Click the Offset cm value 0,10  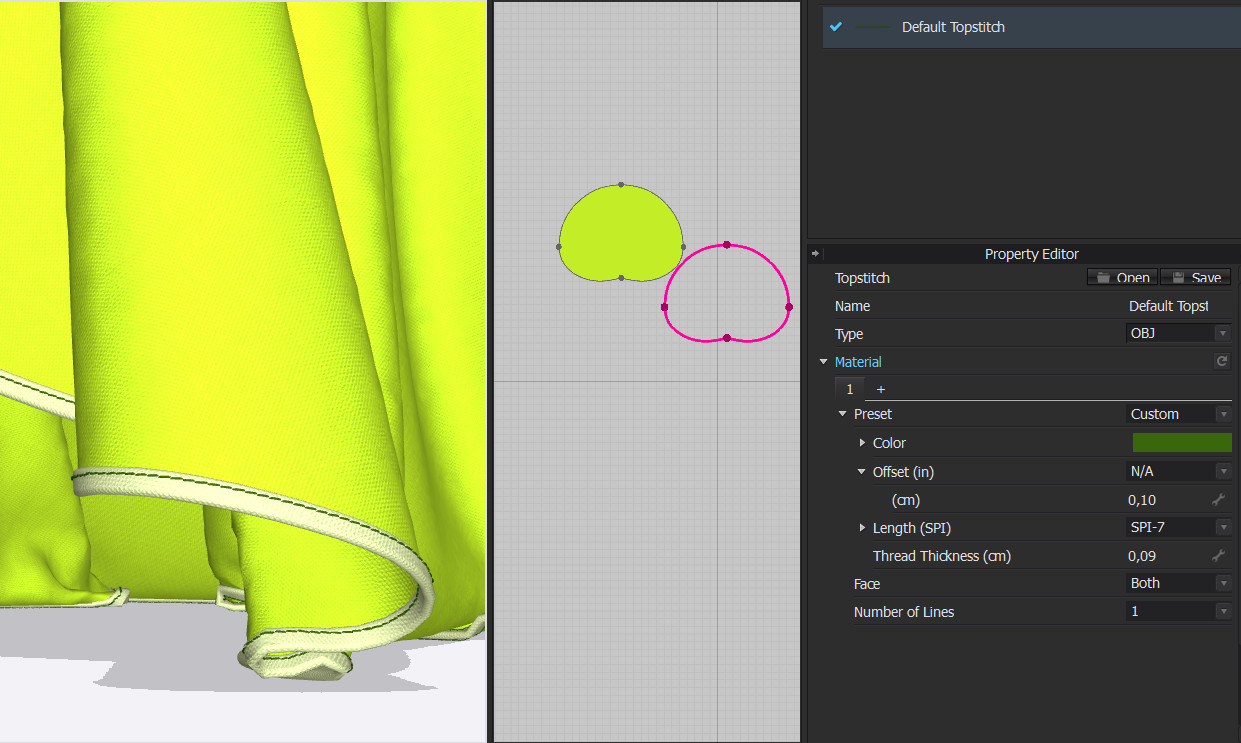pos(1142,499)
